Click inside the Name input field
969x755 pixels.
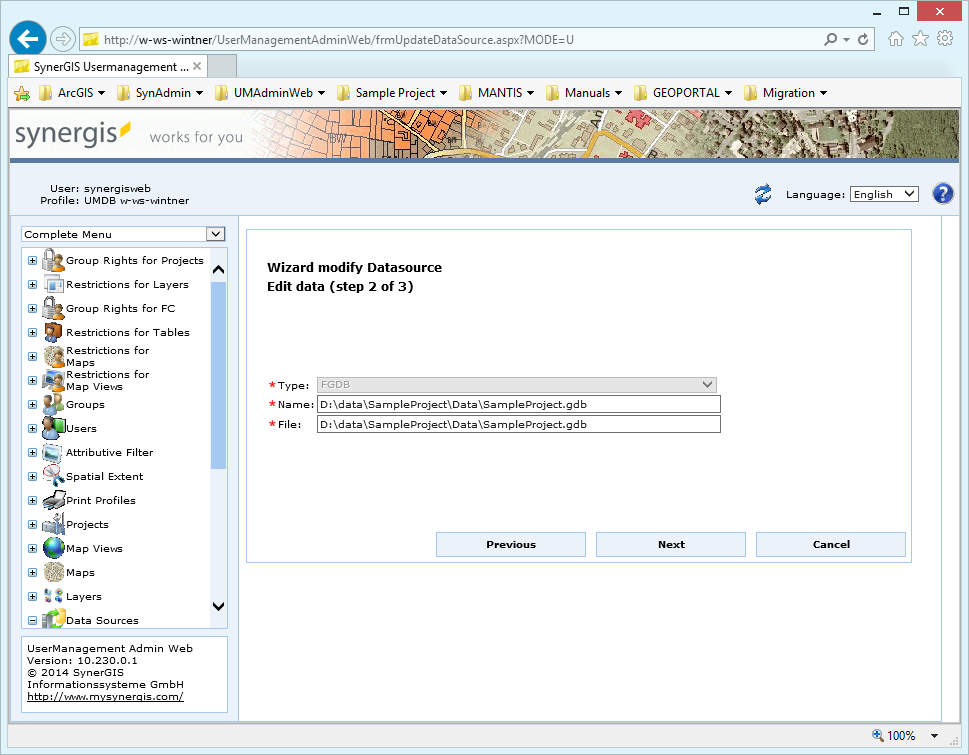tap(517, 404)
